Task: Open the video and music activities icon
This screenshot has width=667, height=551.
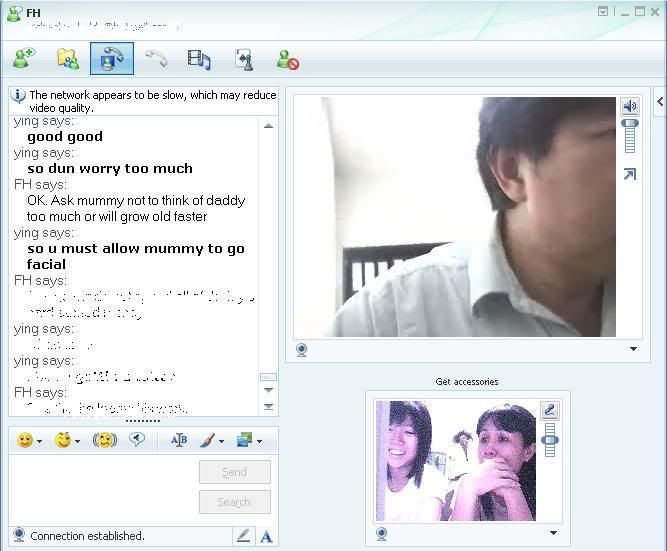Action: [199, 59]
